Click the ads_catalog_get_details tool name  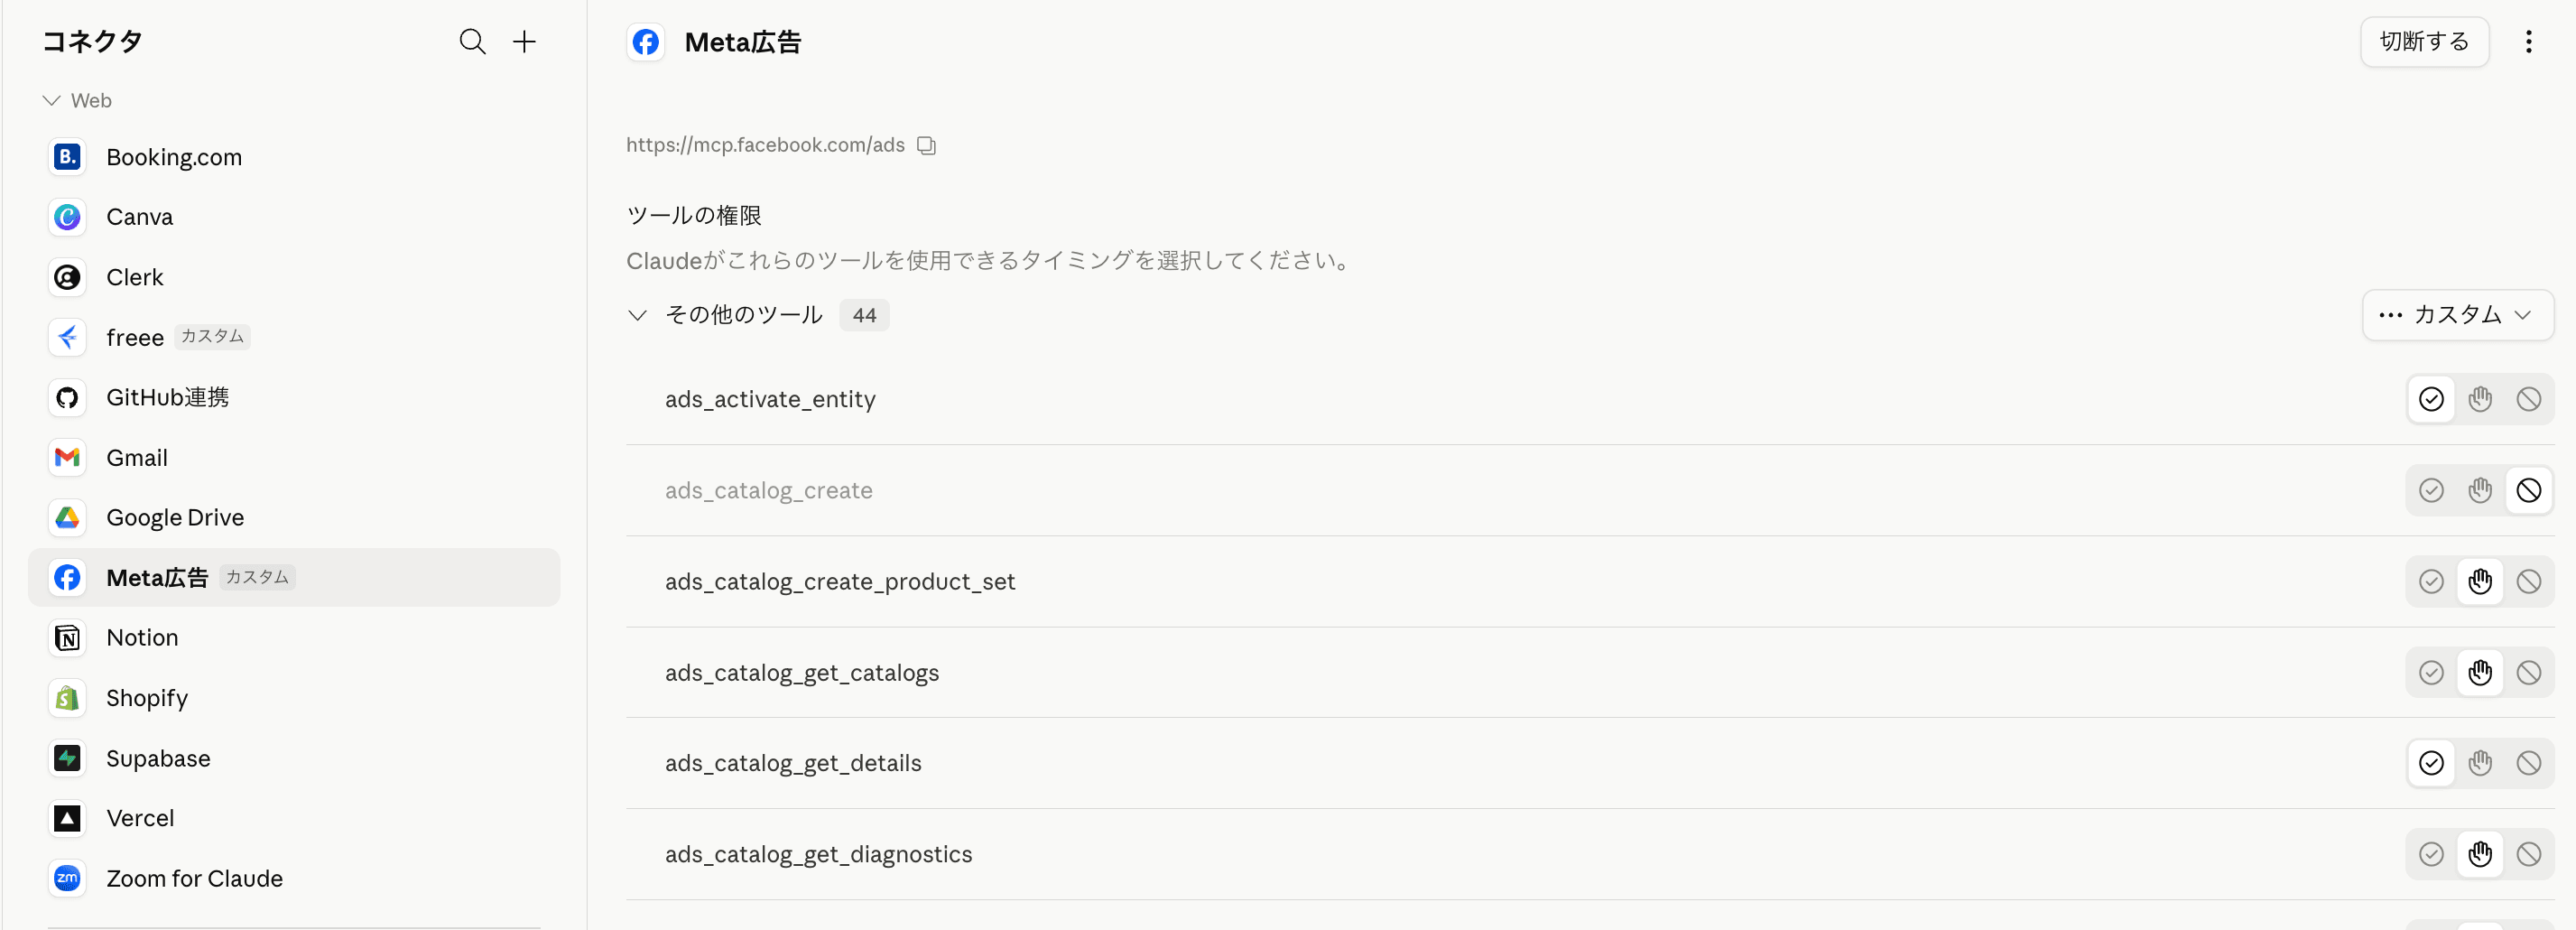tap(793, 763)
